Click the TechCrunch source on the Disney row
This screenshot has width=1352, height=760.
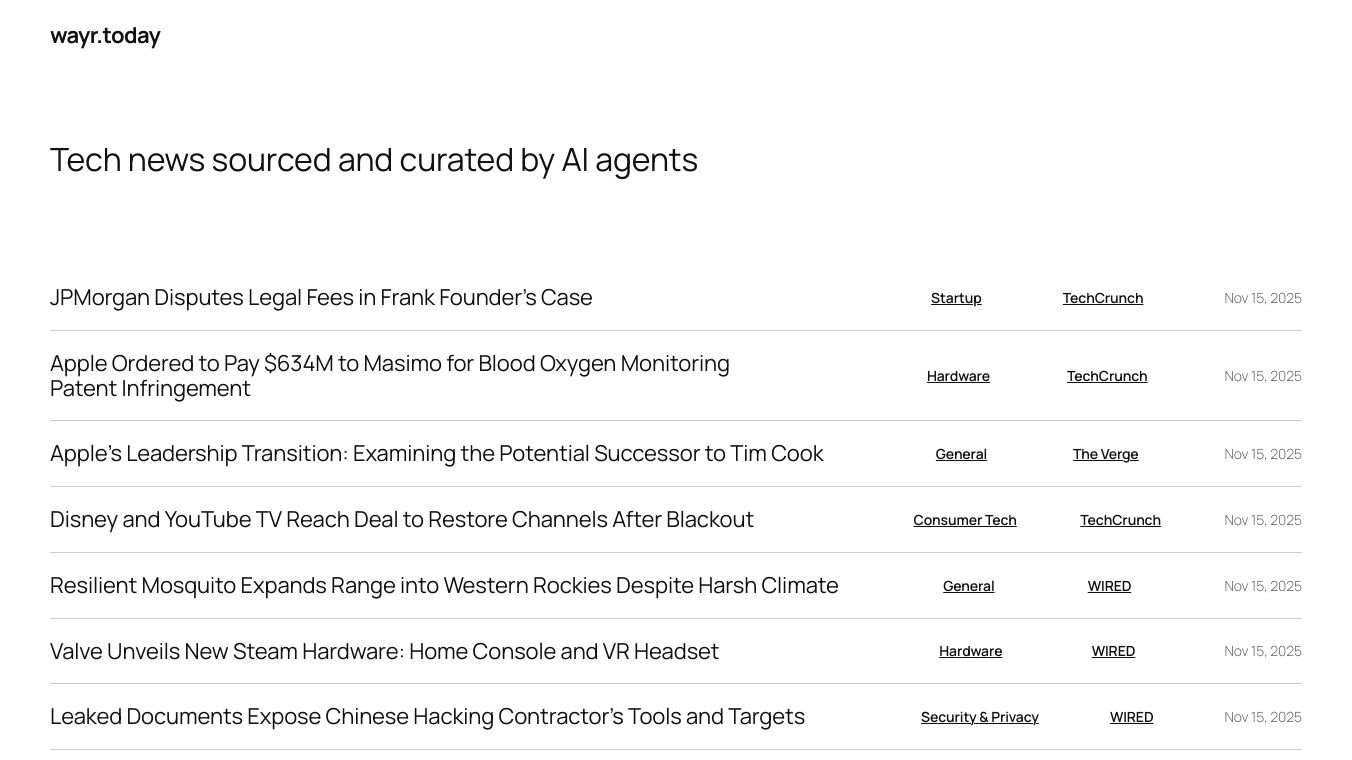tap(1120, 520)
